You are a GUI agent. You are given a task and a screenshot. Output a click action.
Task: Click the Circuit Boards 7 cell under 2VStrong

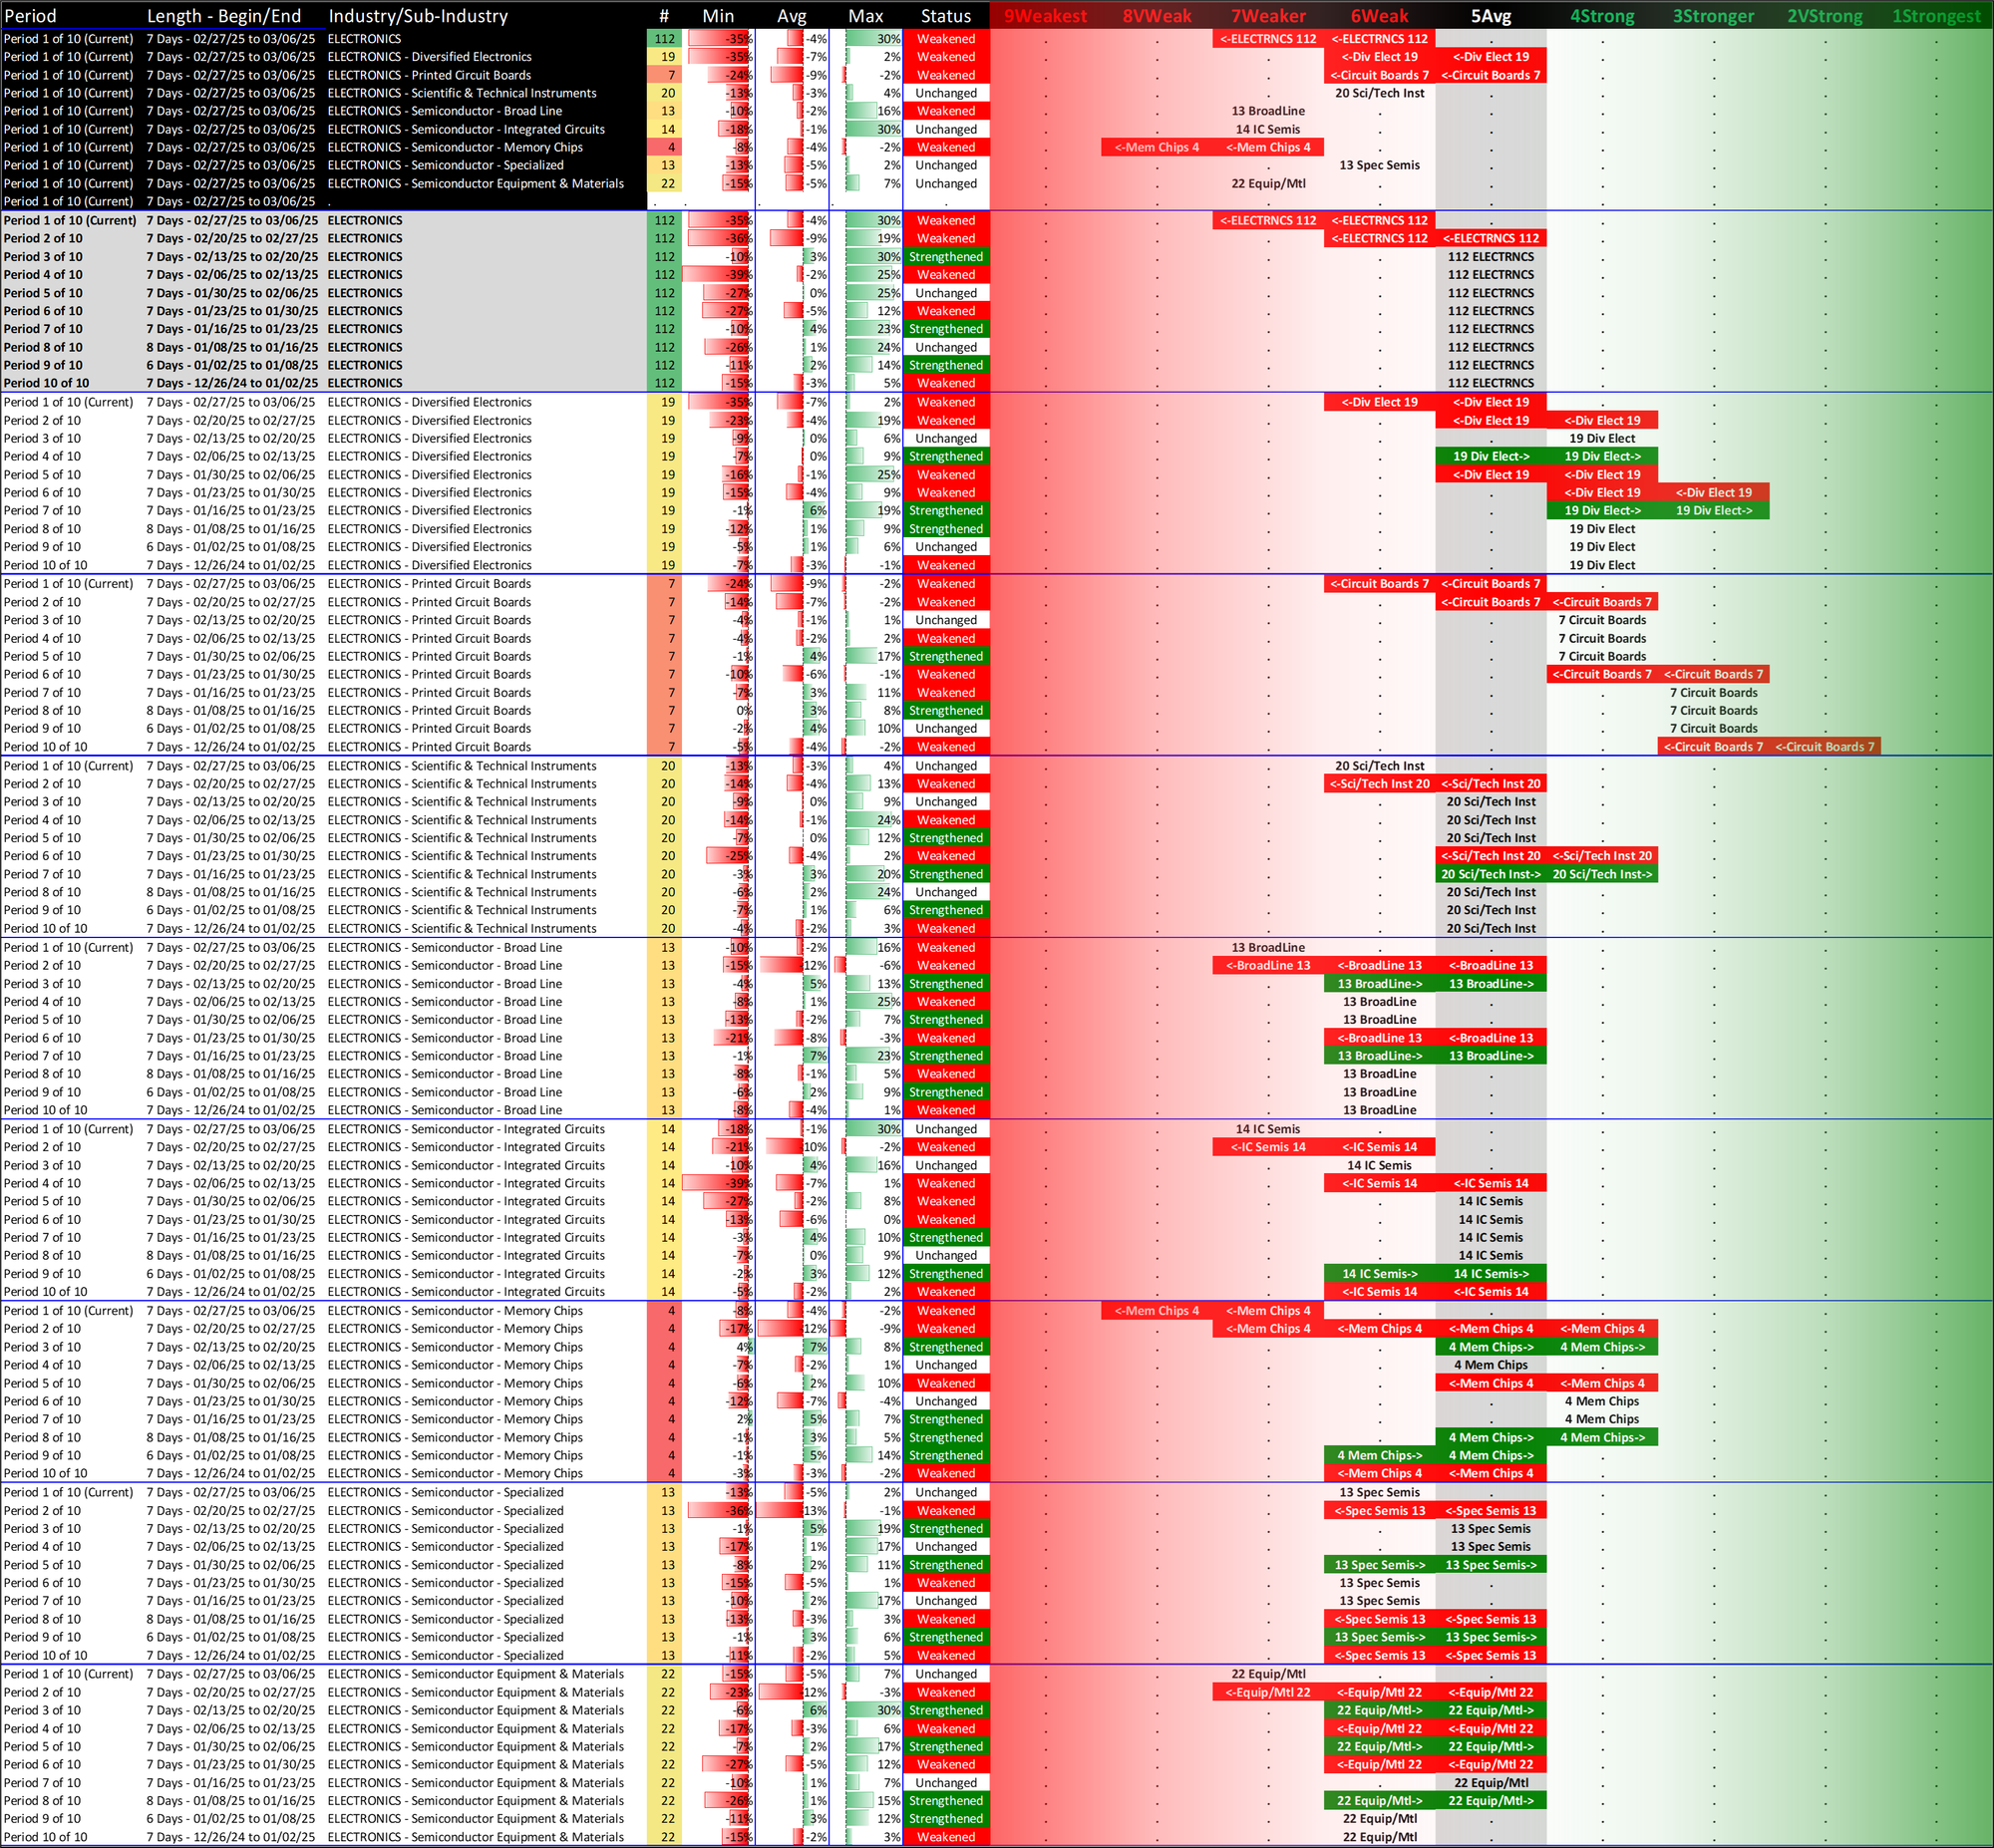coord(1825,747)
